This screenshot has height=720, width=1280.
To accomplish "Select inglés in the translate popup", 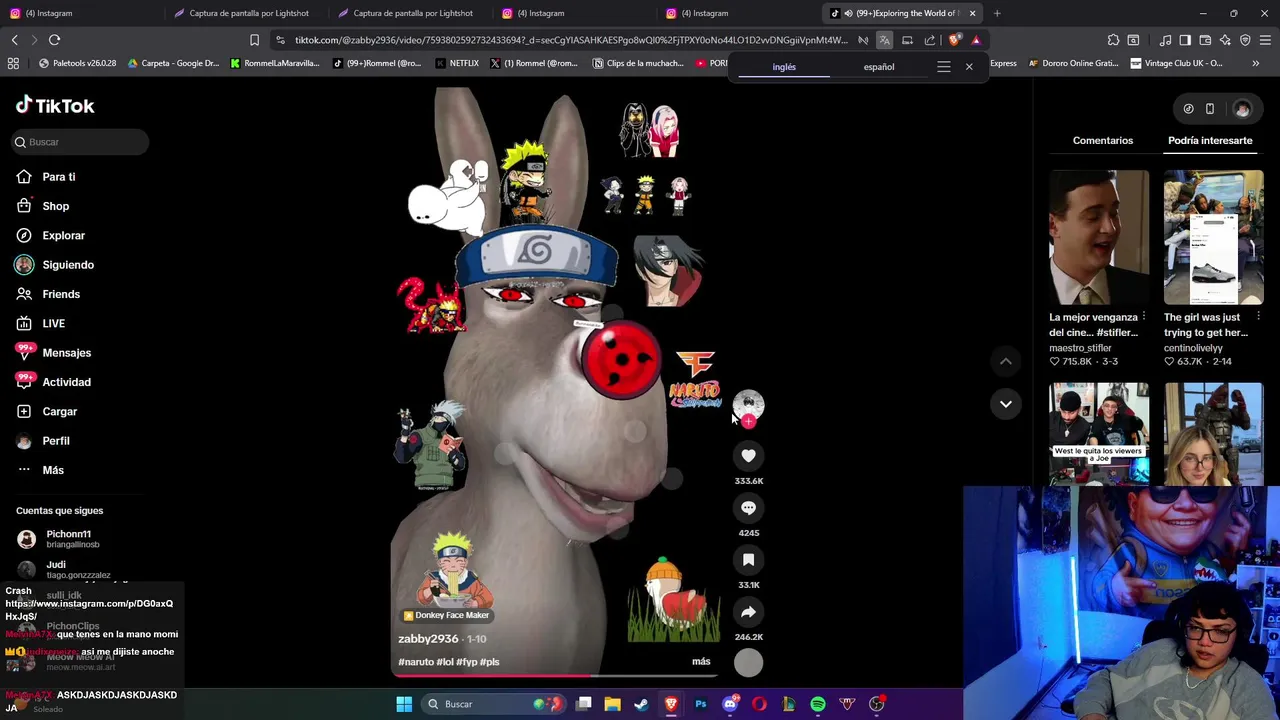I will tap(784, 67).
